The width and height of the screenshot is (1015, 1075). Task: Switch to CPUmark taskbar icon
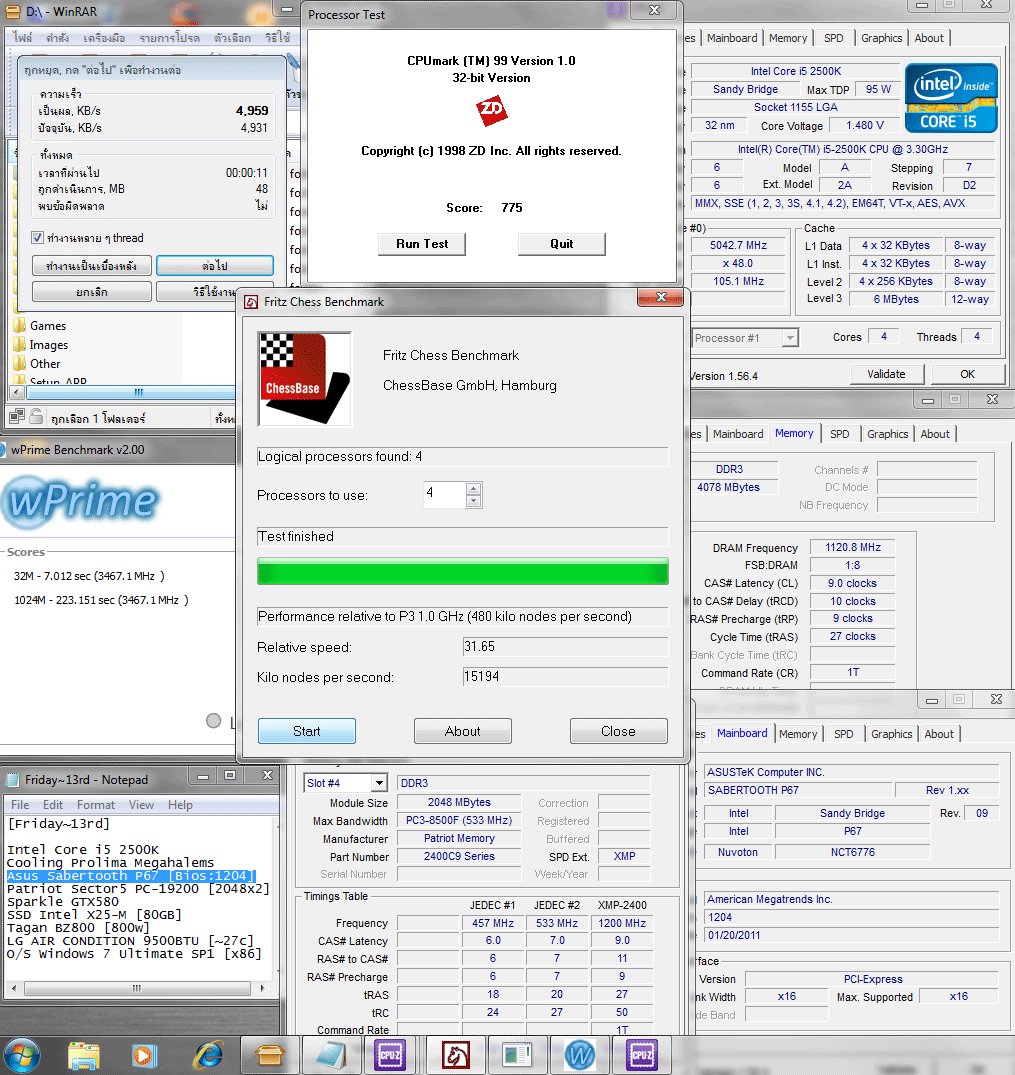click(516, 1056)
